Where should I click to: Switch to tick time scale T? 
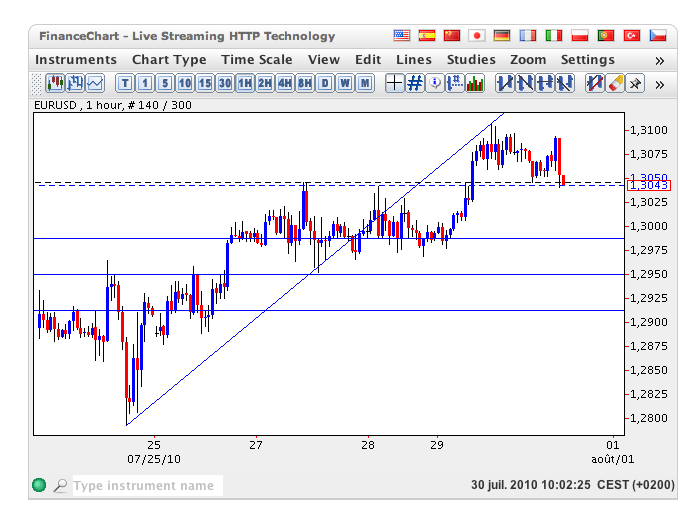click(125, 83)
